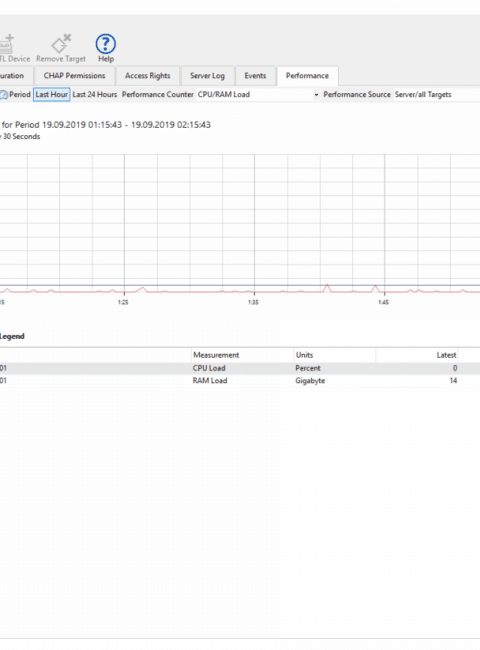
Task: Open the Access Rights tab
Action: coord(148,76)
